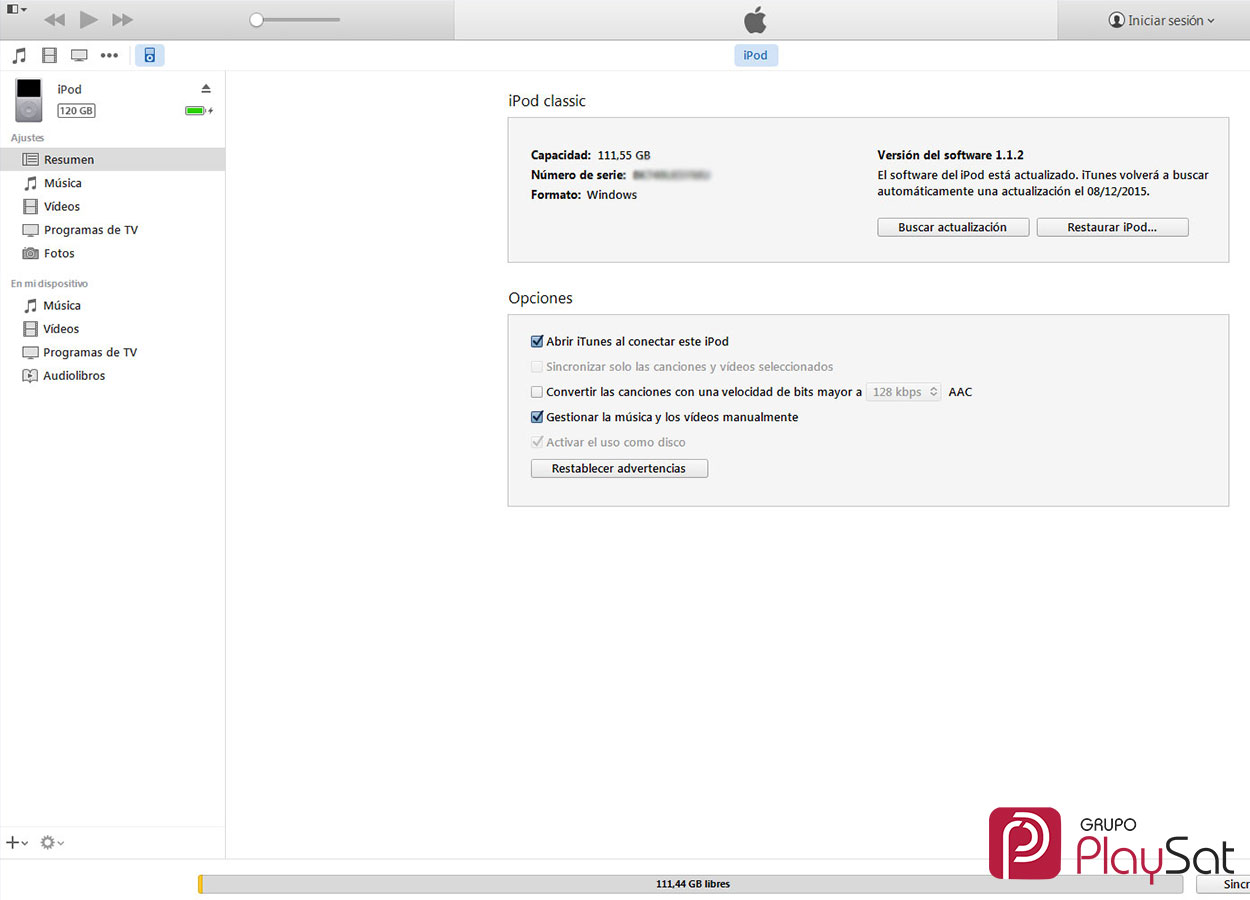
Task: Click the previous track rewind button
Action: 54,20
